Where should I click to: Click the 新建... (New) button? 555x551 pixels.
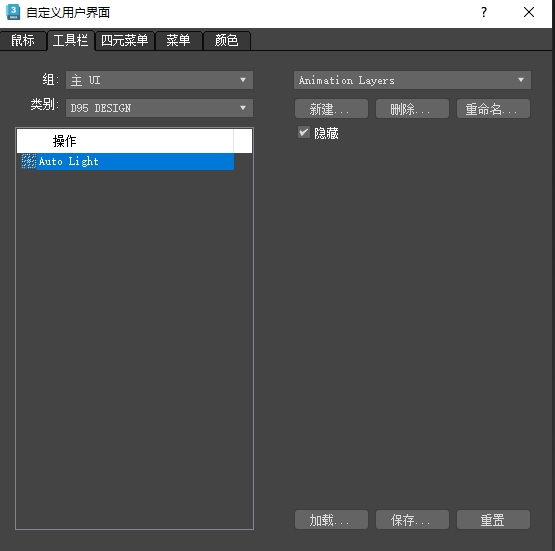331,109
